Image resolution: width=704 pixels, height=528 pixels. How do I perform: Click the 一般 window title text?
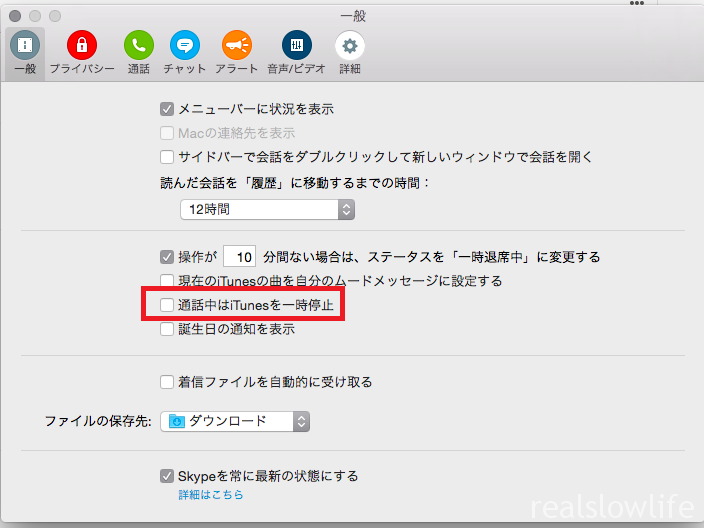(353, 16)
